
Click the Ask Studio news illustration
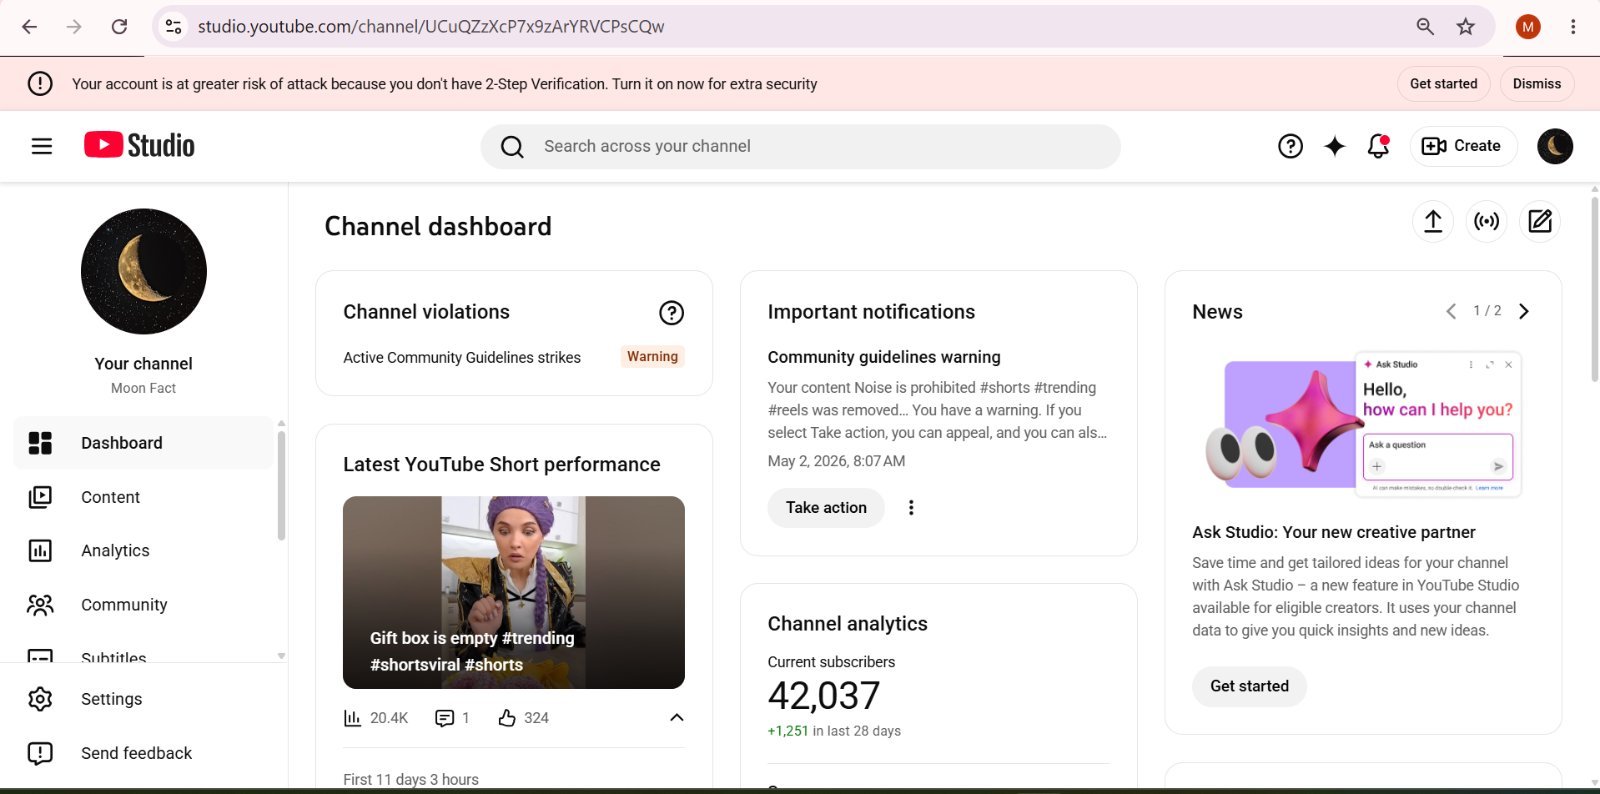[x=1363, y=424]
